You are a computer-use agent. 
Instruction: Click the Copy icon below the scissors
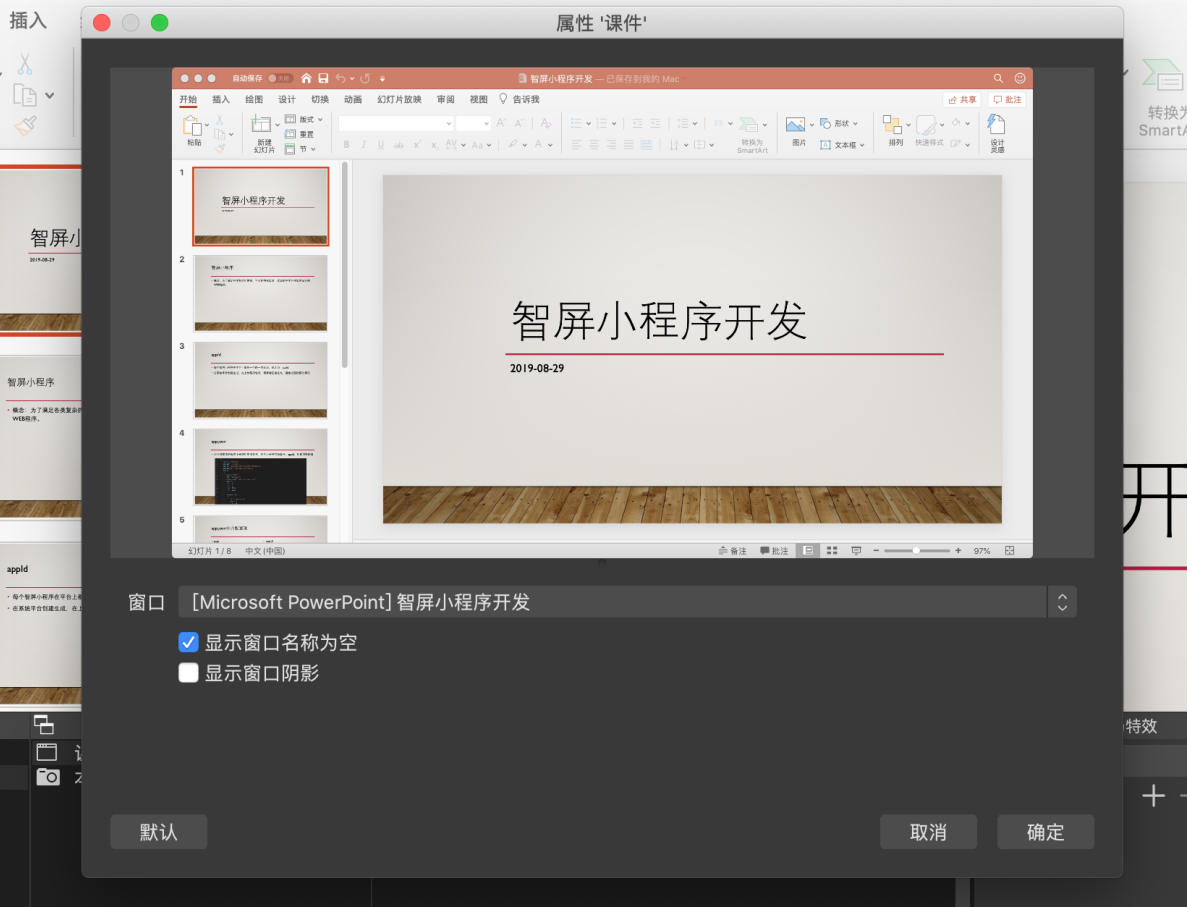[25, 95]
